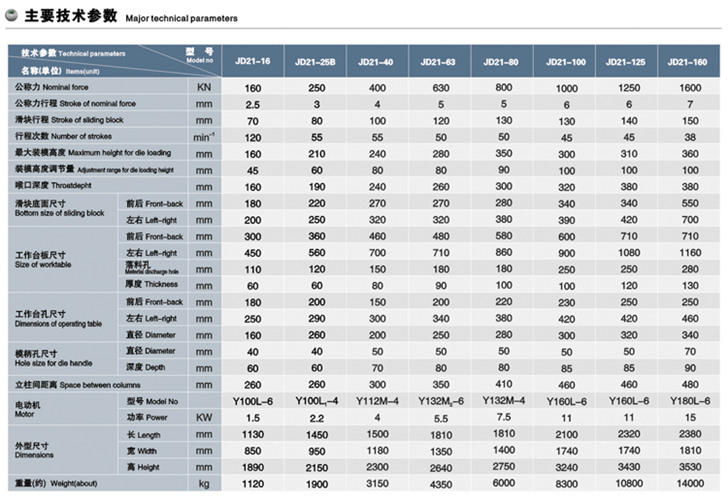Click weight value 1120
Screen dimensions: 728x500
[253, 484]
